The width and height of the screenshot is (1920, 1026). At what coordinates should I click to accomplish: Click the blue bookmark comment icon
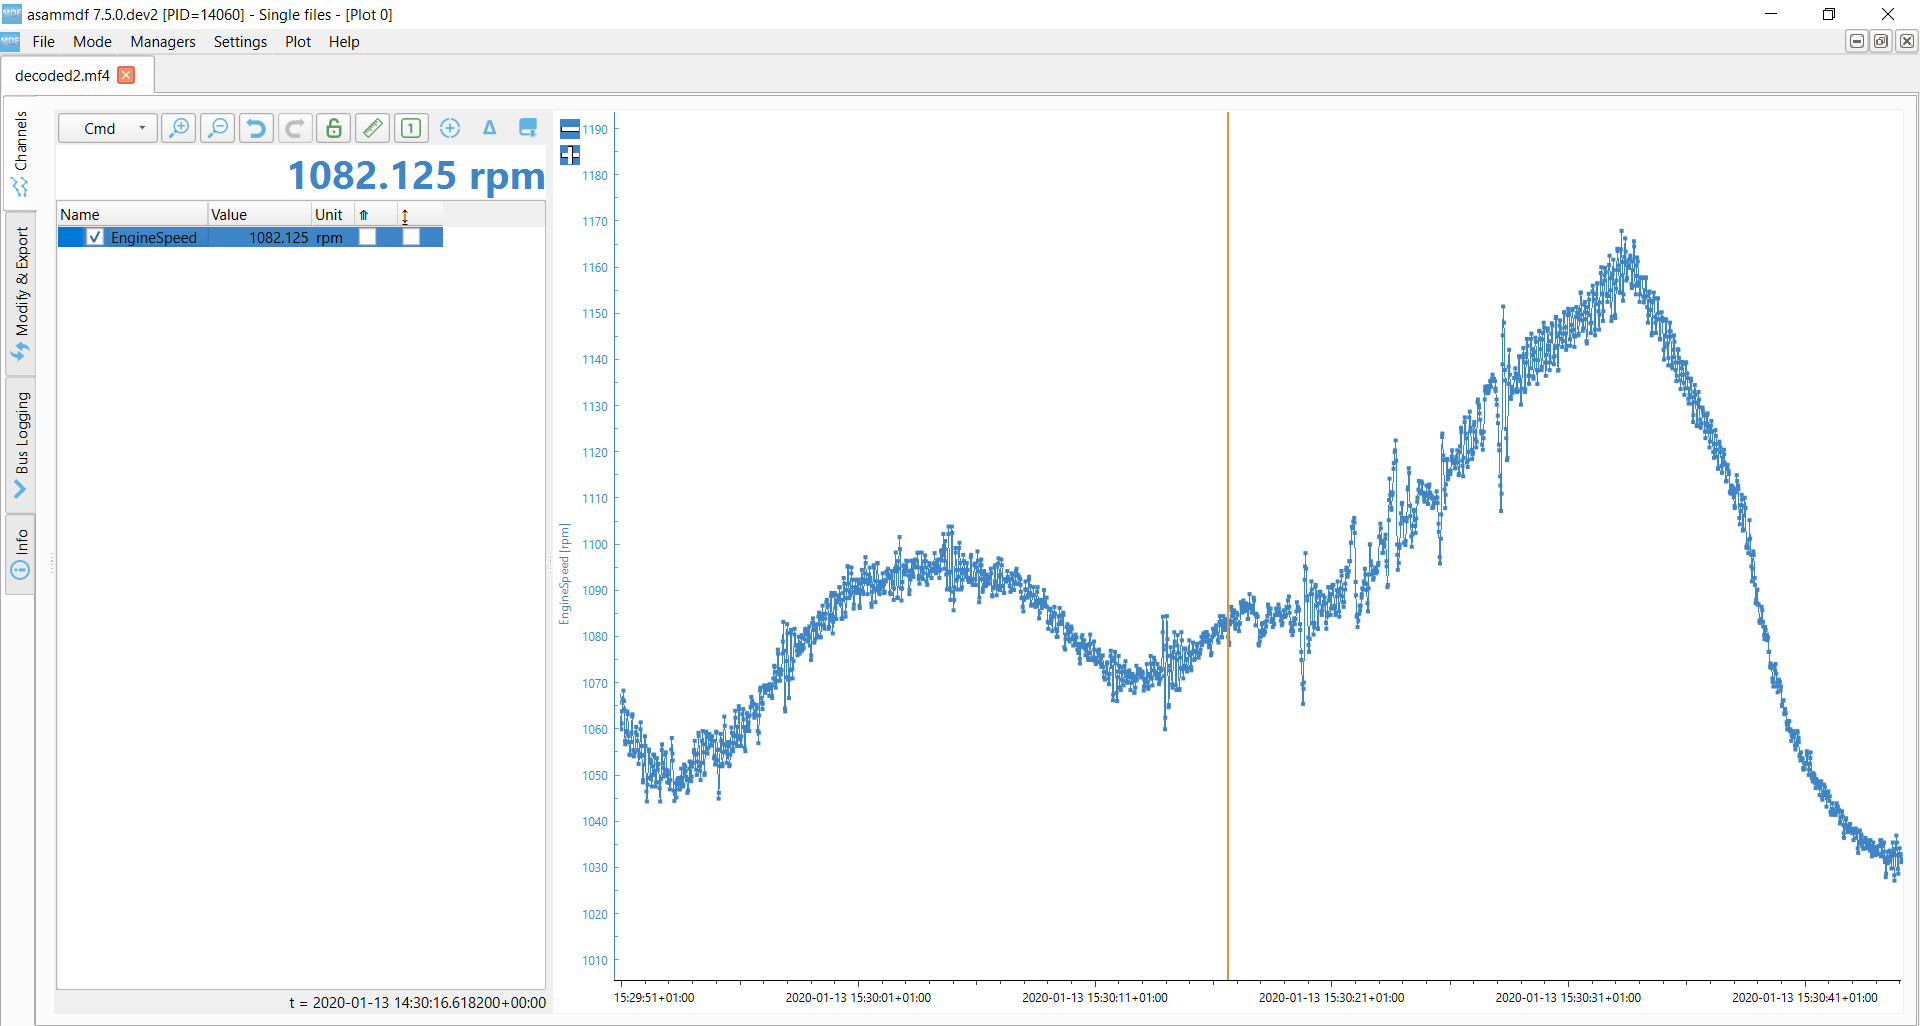pos(528,128)
